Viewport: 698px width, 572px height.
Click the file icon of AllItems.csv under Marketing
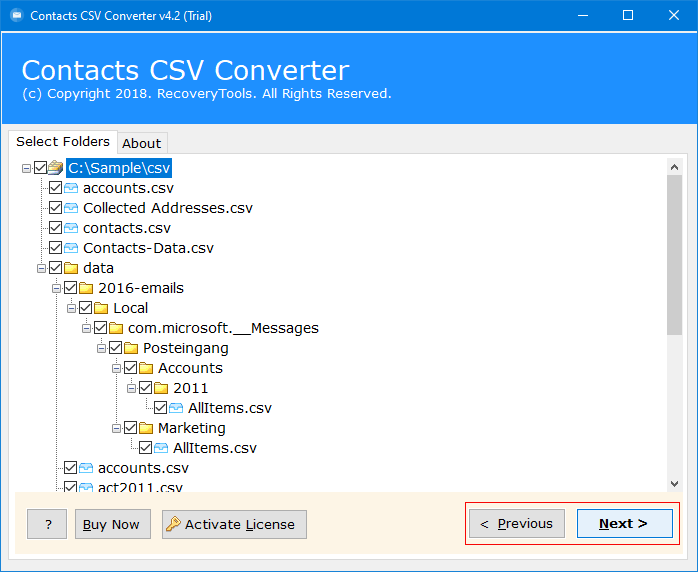click(161, 448)
